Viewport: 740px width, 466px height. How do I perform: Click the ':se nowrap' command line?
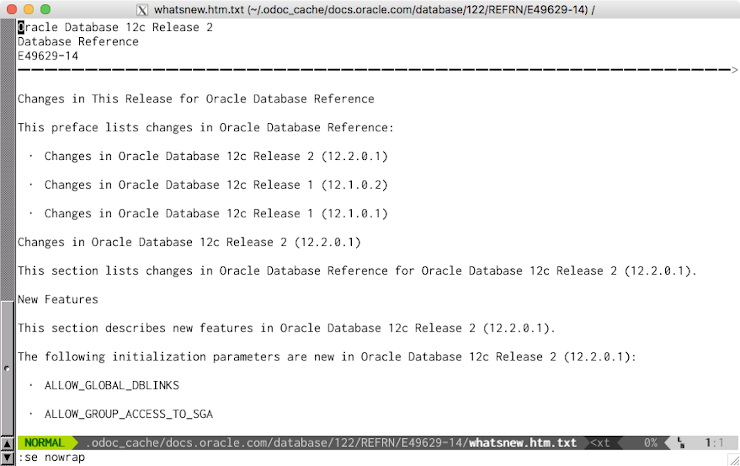[x=51, y=458]
